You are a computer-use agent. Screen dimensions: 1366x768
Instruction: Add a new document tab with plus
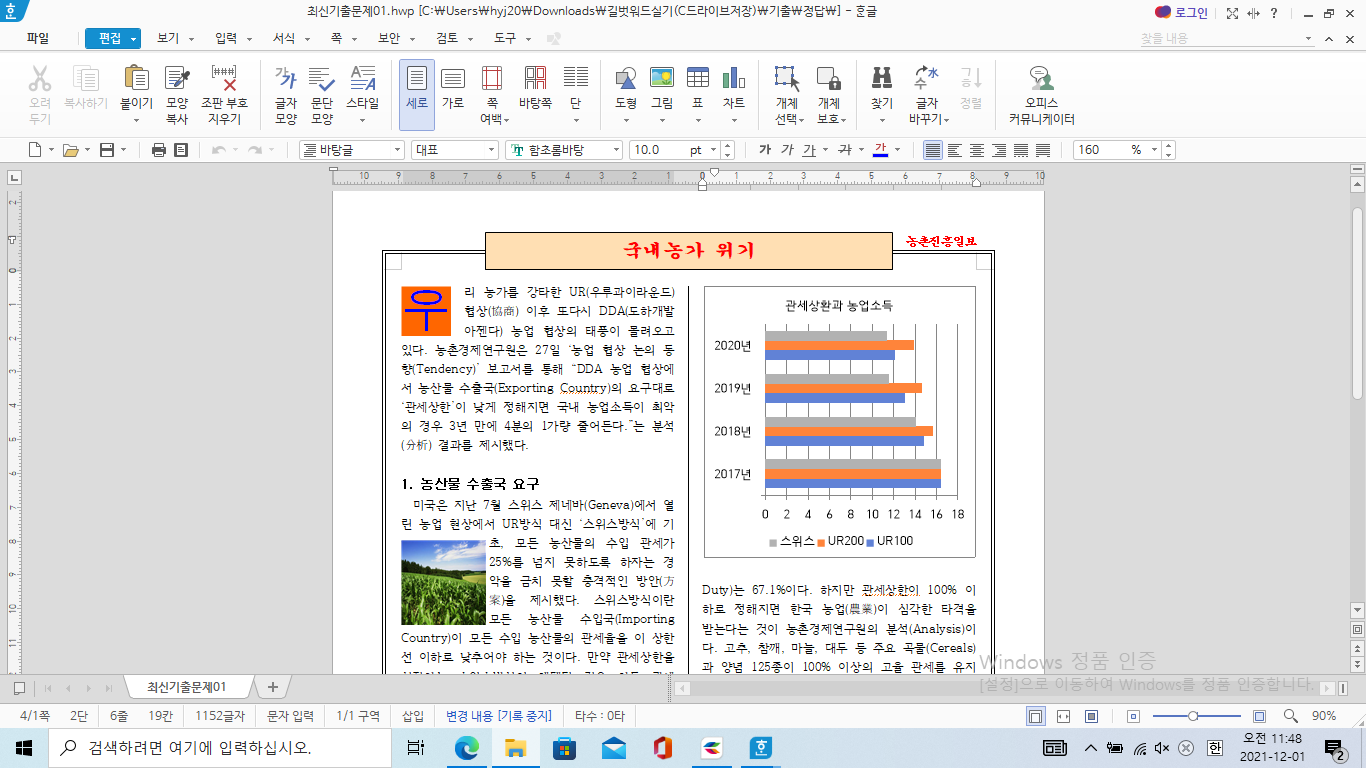click(x=272, y=687)
